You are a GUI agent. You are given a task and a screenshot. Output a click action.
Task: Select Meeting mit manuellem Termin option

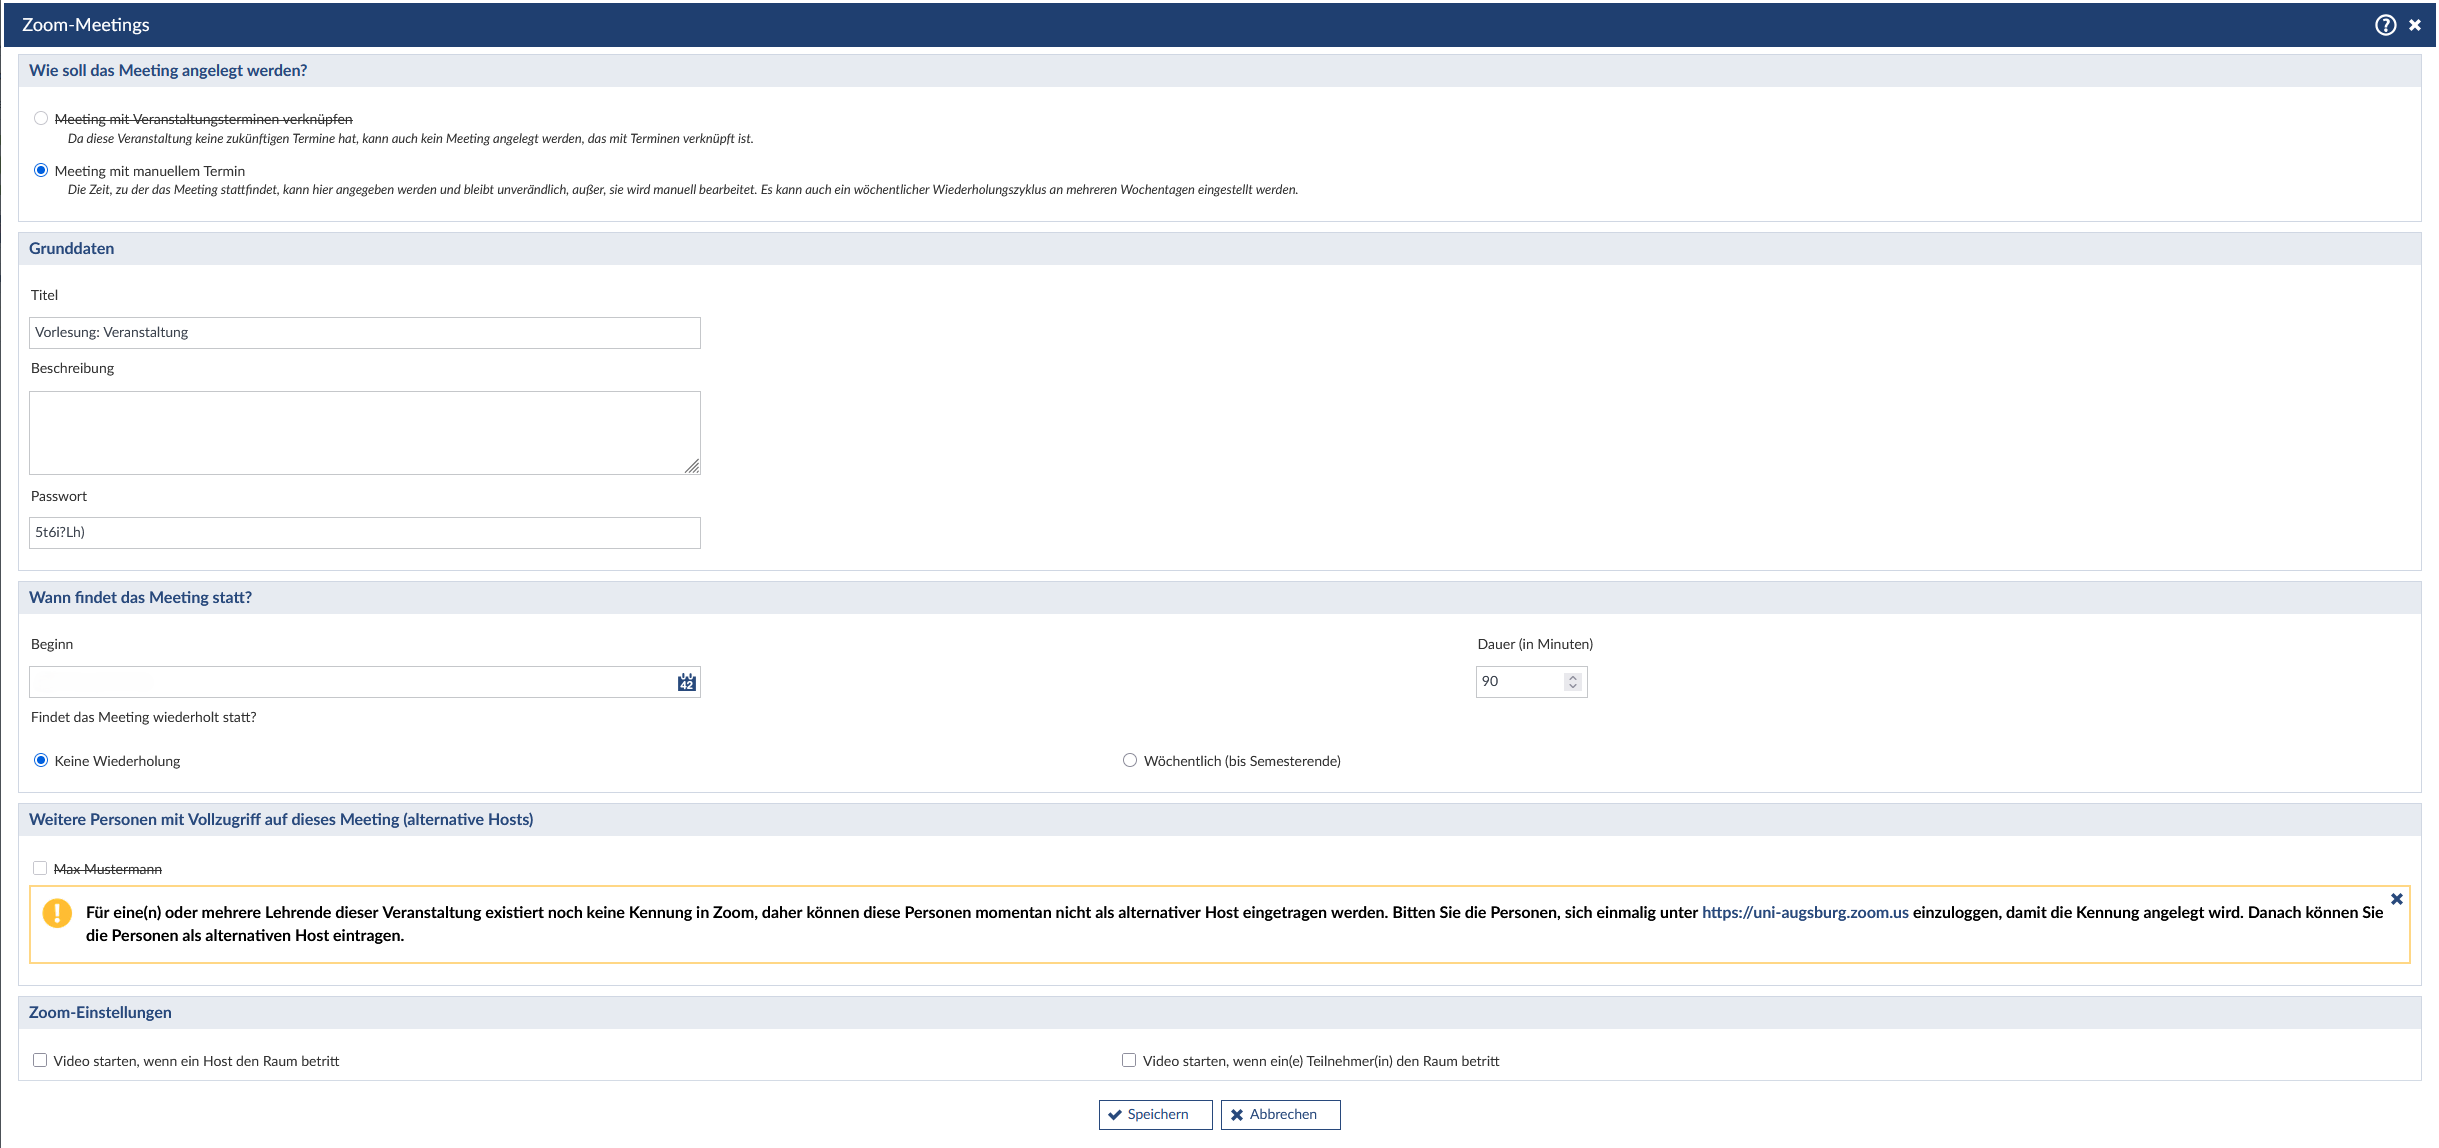point(41,171)
